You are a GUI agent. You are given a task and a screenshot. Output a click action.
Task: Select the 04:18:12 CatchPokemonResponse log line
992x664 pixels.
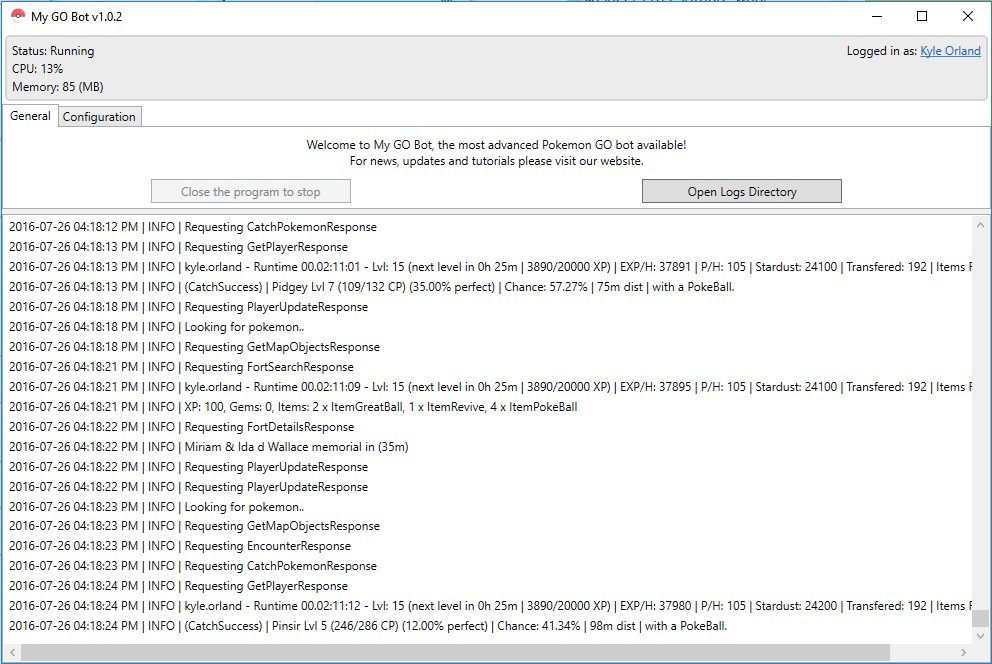tap(193, 227)
